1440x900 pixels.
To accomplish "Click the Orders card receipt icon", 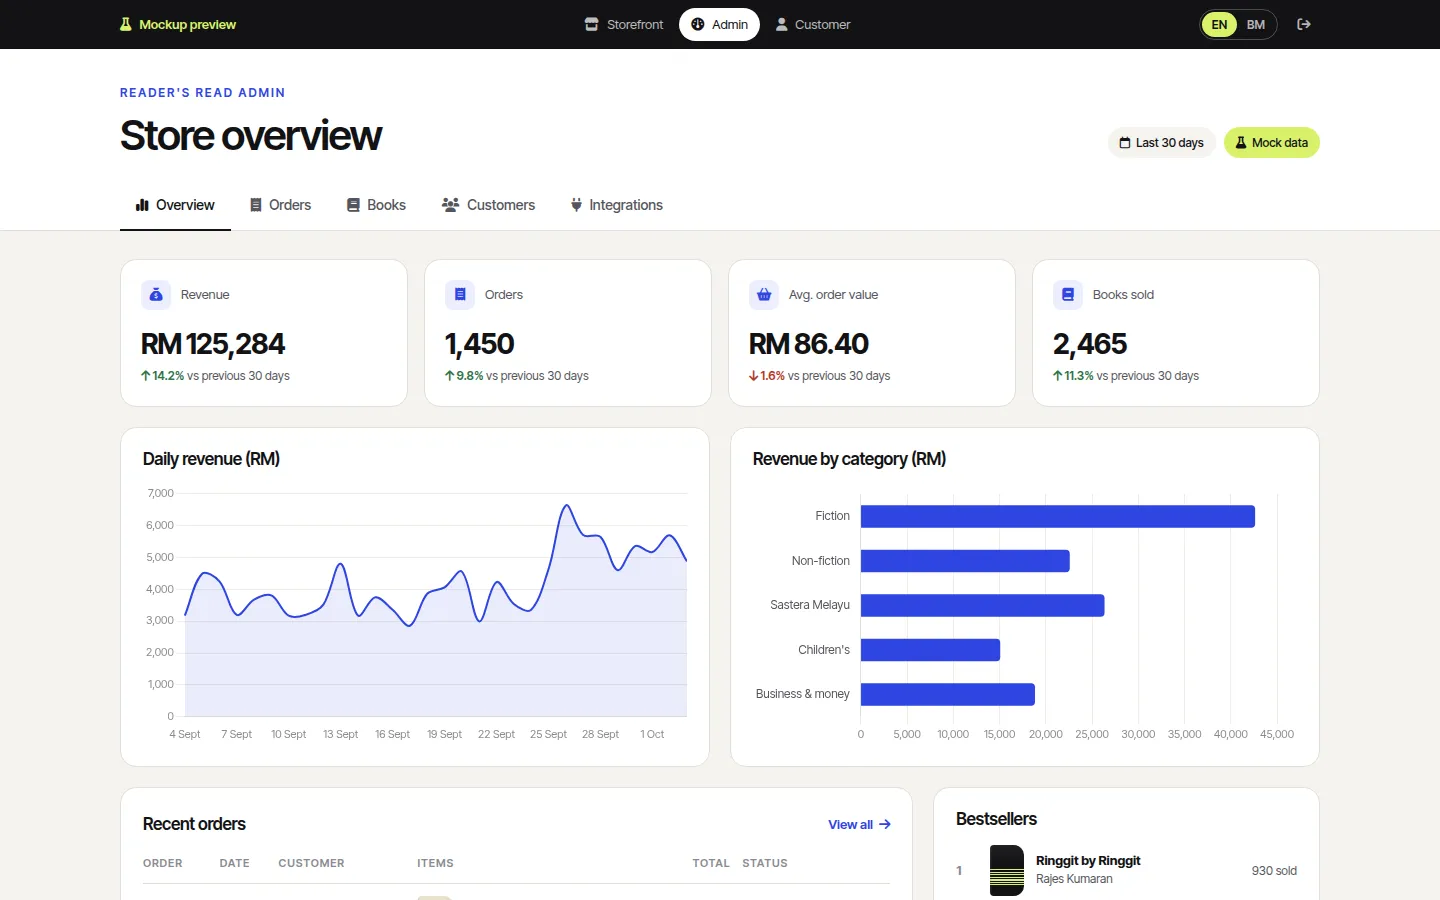I will pyautogui.click(x=460, y=295).
